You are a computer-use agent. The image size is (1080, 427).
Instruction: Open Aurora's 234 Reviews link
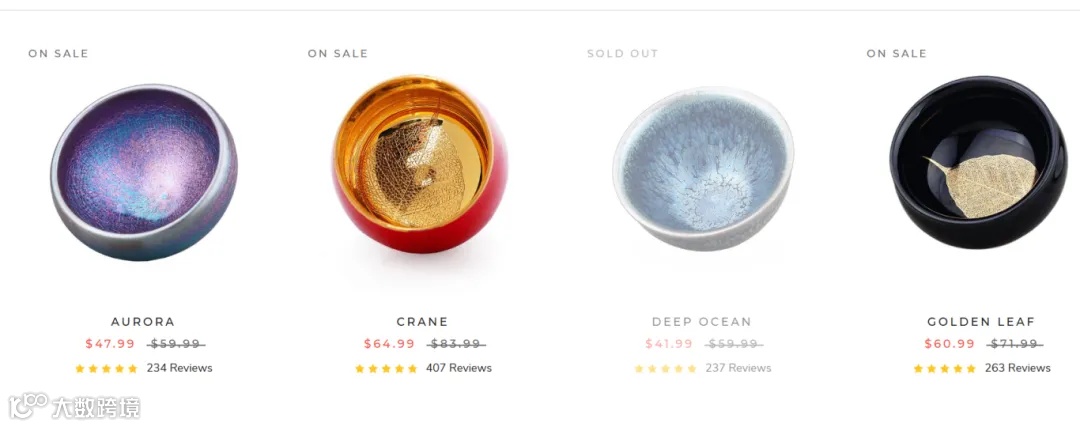179,368
